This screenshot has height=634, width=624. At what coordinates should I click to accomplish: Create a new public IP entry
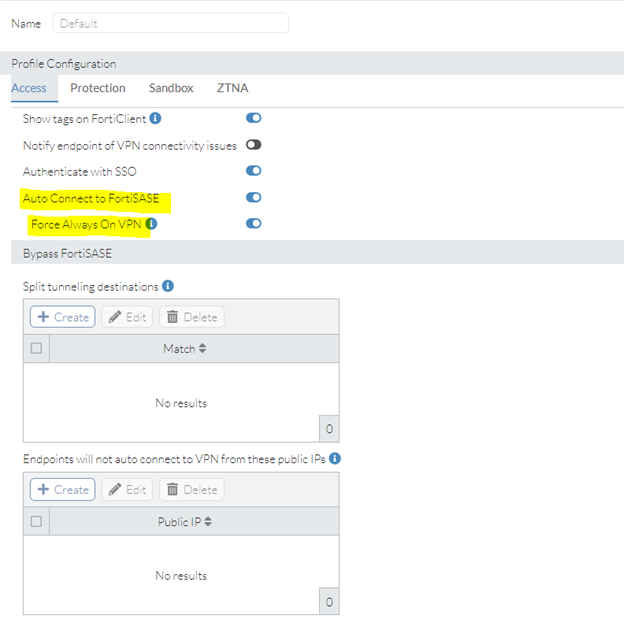[62, 490]
